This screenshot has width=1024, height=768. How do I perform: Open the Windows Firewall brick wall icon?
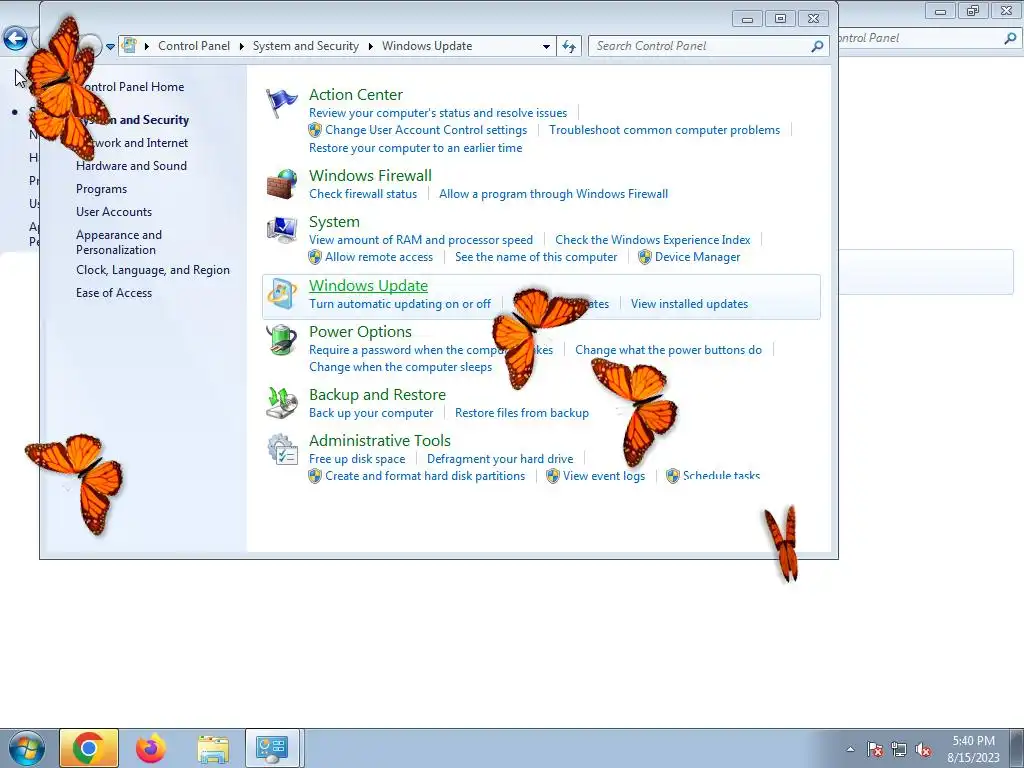click(282, 184)
